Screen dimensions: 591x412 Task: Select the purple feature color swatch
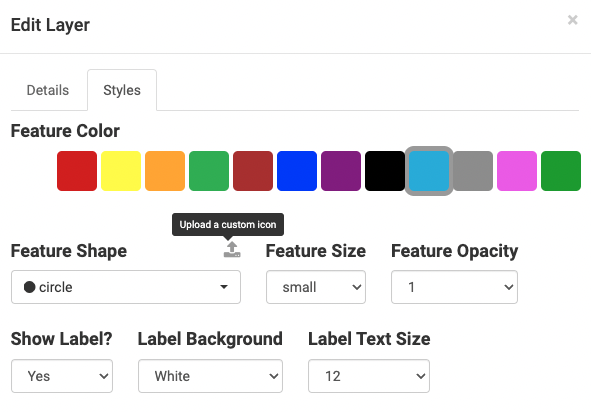pos(341,171)
